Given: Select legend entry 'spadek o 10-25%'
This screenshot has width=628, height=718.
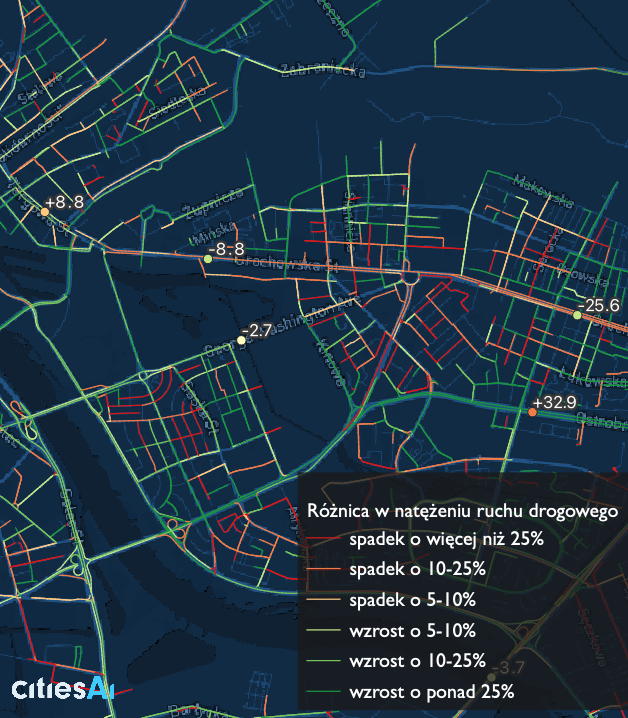Looking at the screenshot, I should tap(418, 569).
